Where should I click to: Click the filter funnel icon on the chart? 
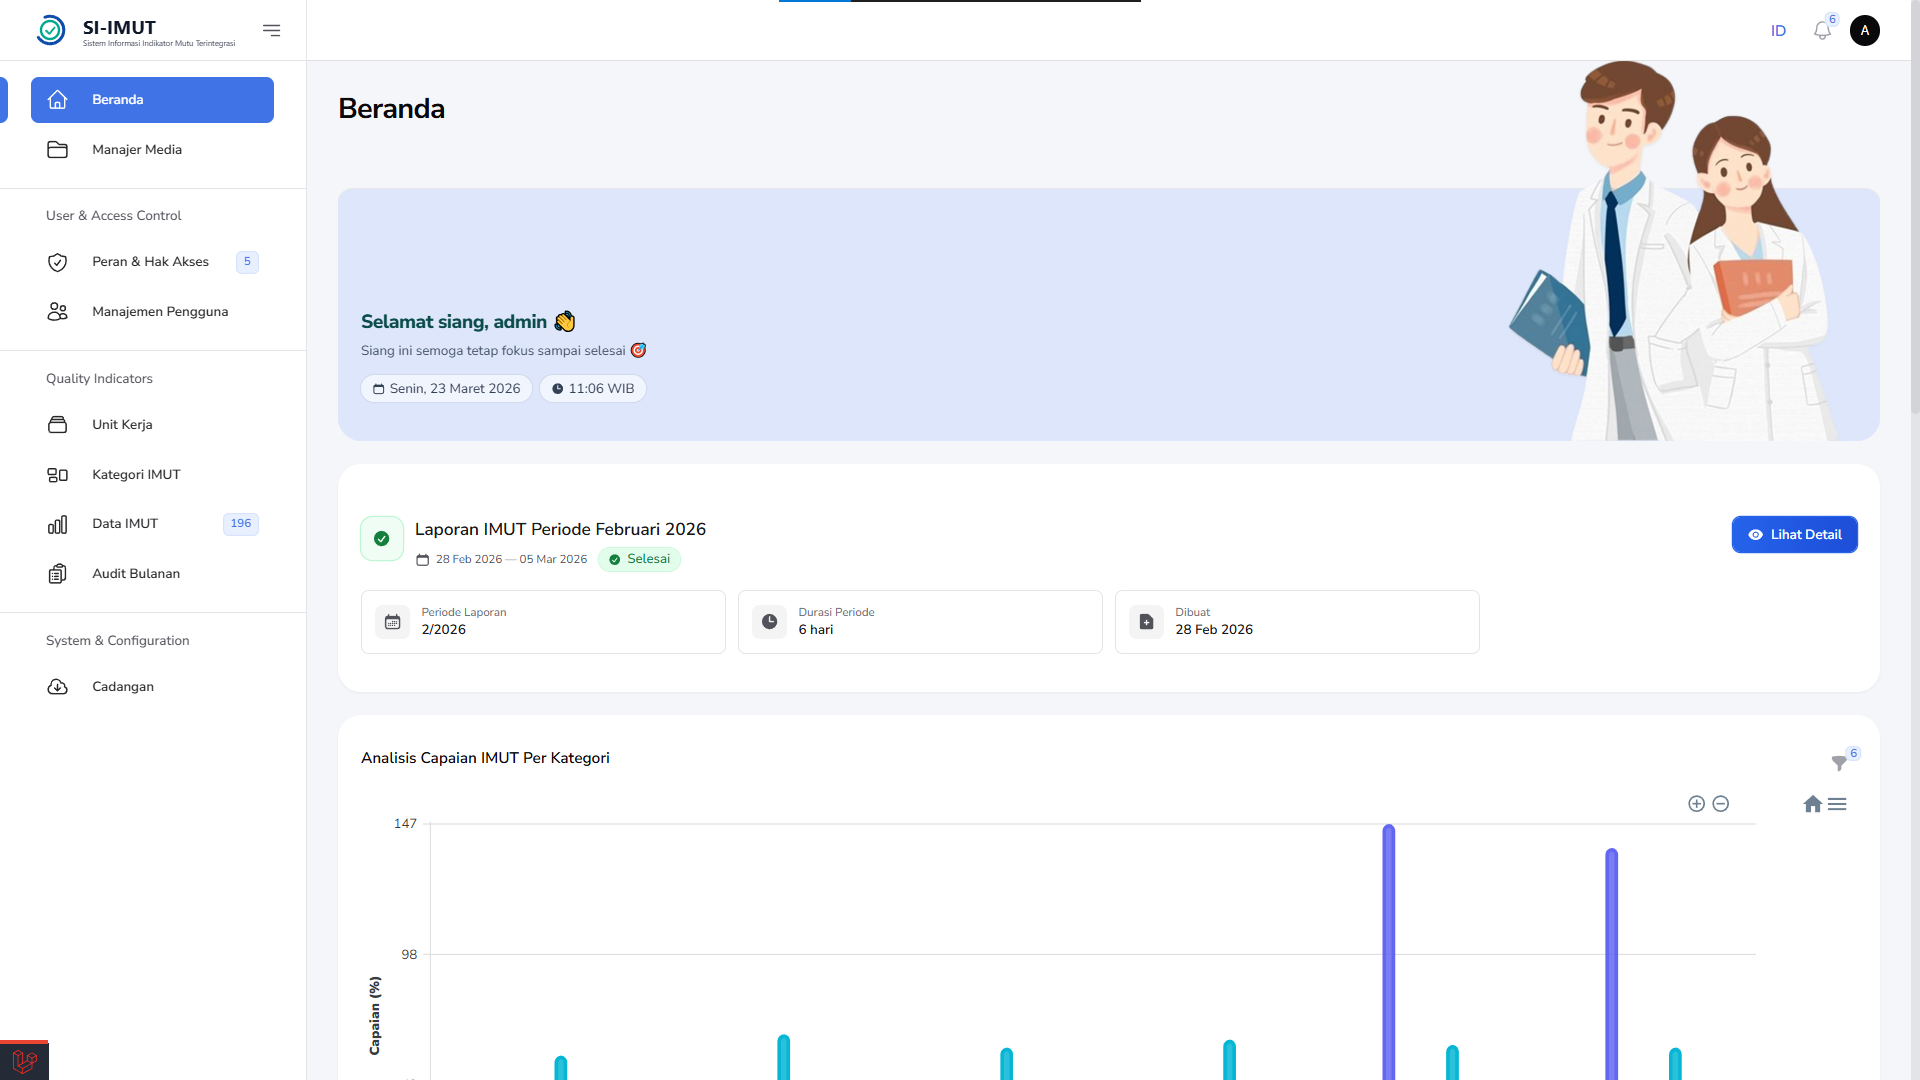[1841, 763]
